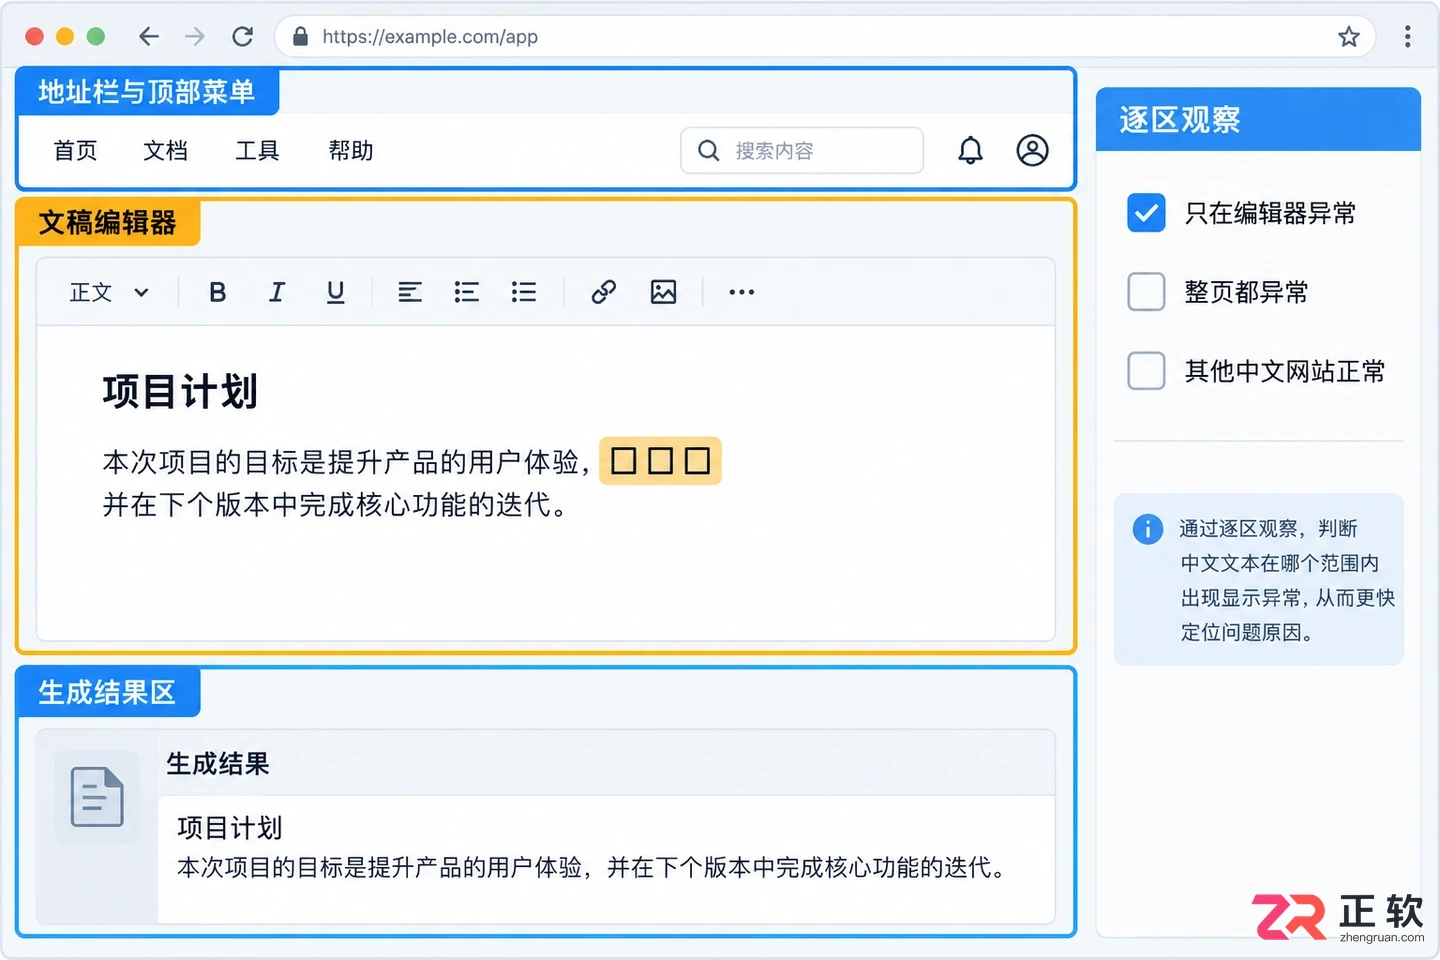
Task: Open the 首页 menu item
Action: point(76,151)
